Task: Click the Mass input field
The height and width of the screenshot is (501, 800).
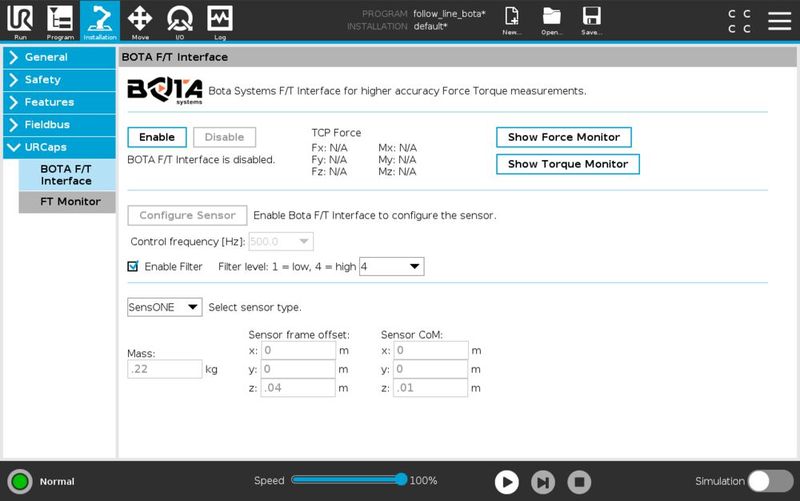Action: coord(164,369)
